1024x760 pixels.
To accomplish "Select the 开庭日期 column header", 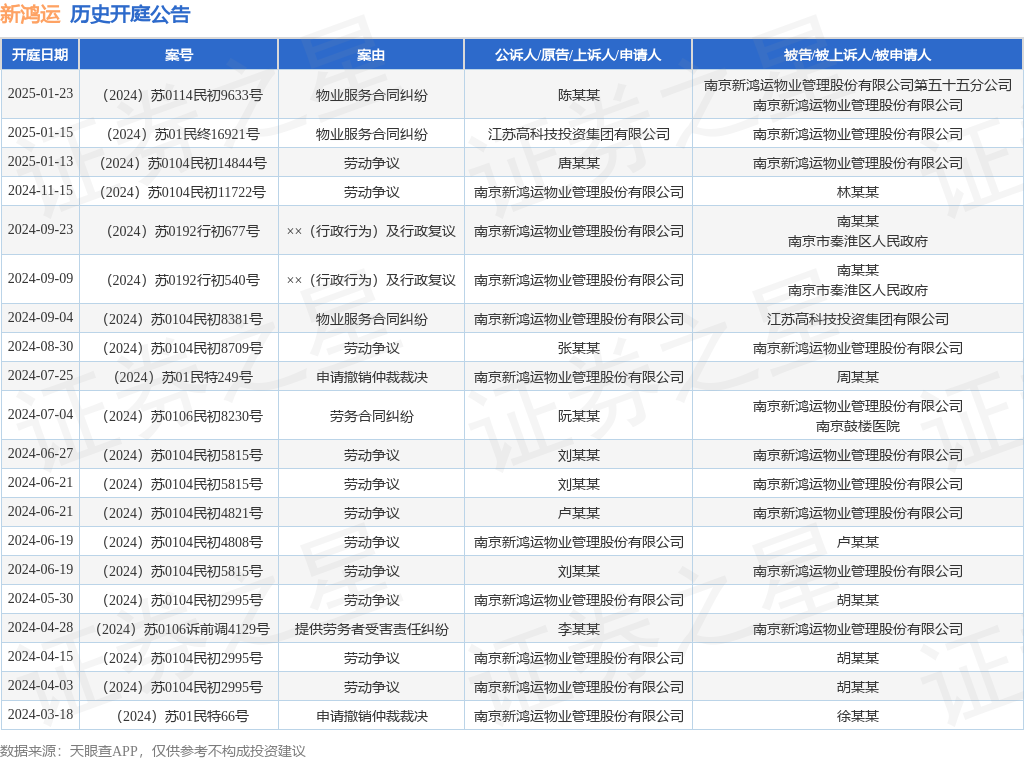I will [x=40, y=55].
